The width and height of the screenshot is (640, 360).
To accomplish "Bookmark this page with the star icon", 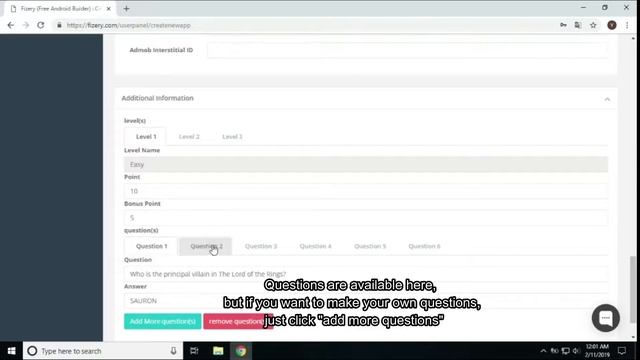I will click(593, 25).
